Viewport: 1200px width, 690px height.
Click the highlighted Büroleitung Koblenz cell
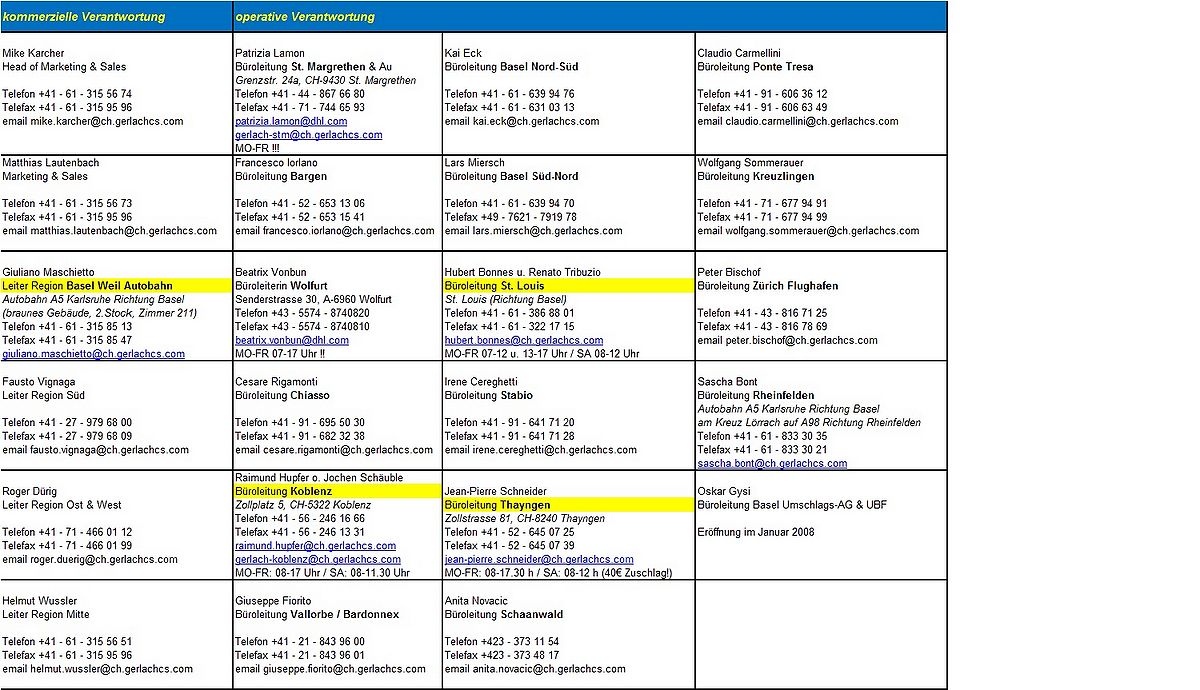[337, 491]
